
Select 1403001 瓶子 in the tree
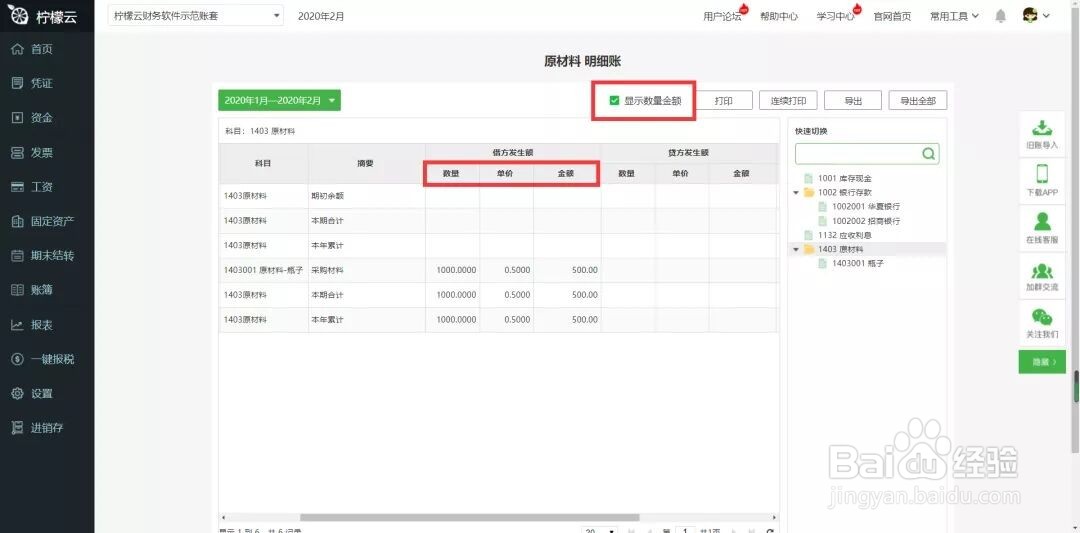[x=857, y=263]
